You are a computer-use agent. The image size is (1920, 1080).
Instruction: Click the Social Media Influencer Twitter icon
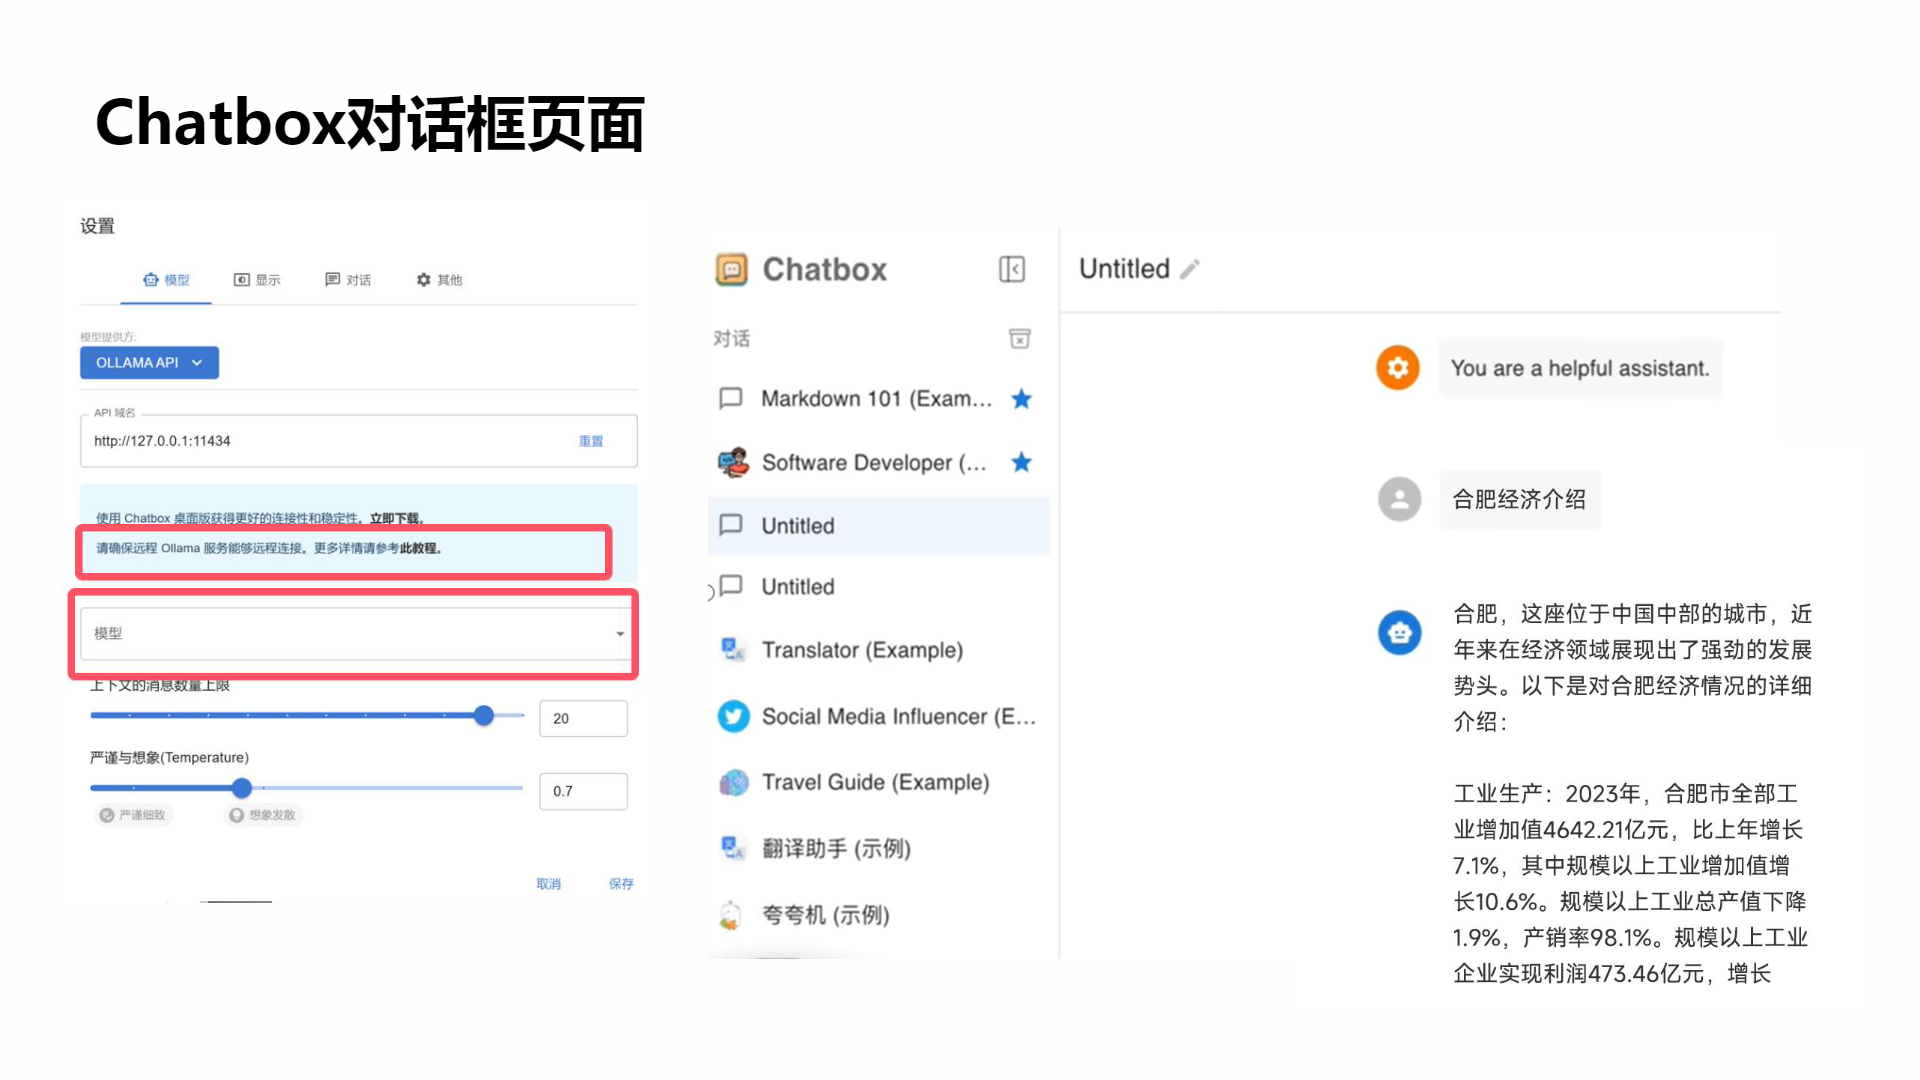(733, 716)
